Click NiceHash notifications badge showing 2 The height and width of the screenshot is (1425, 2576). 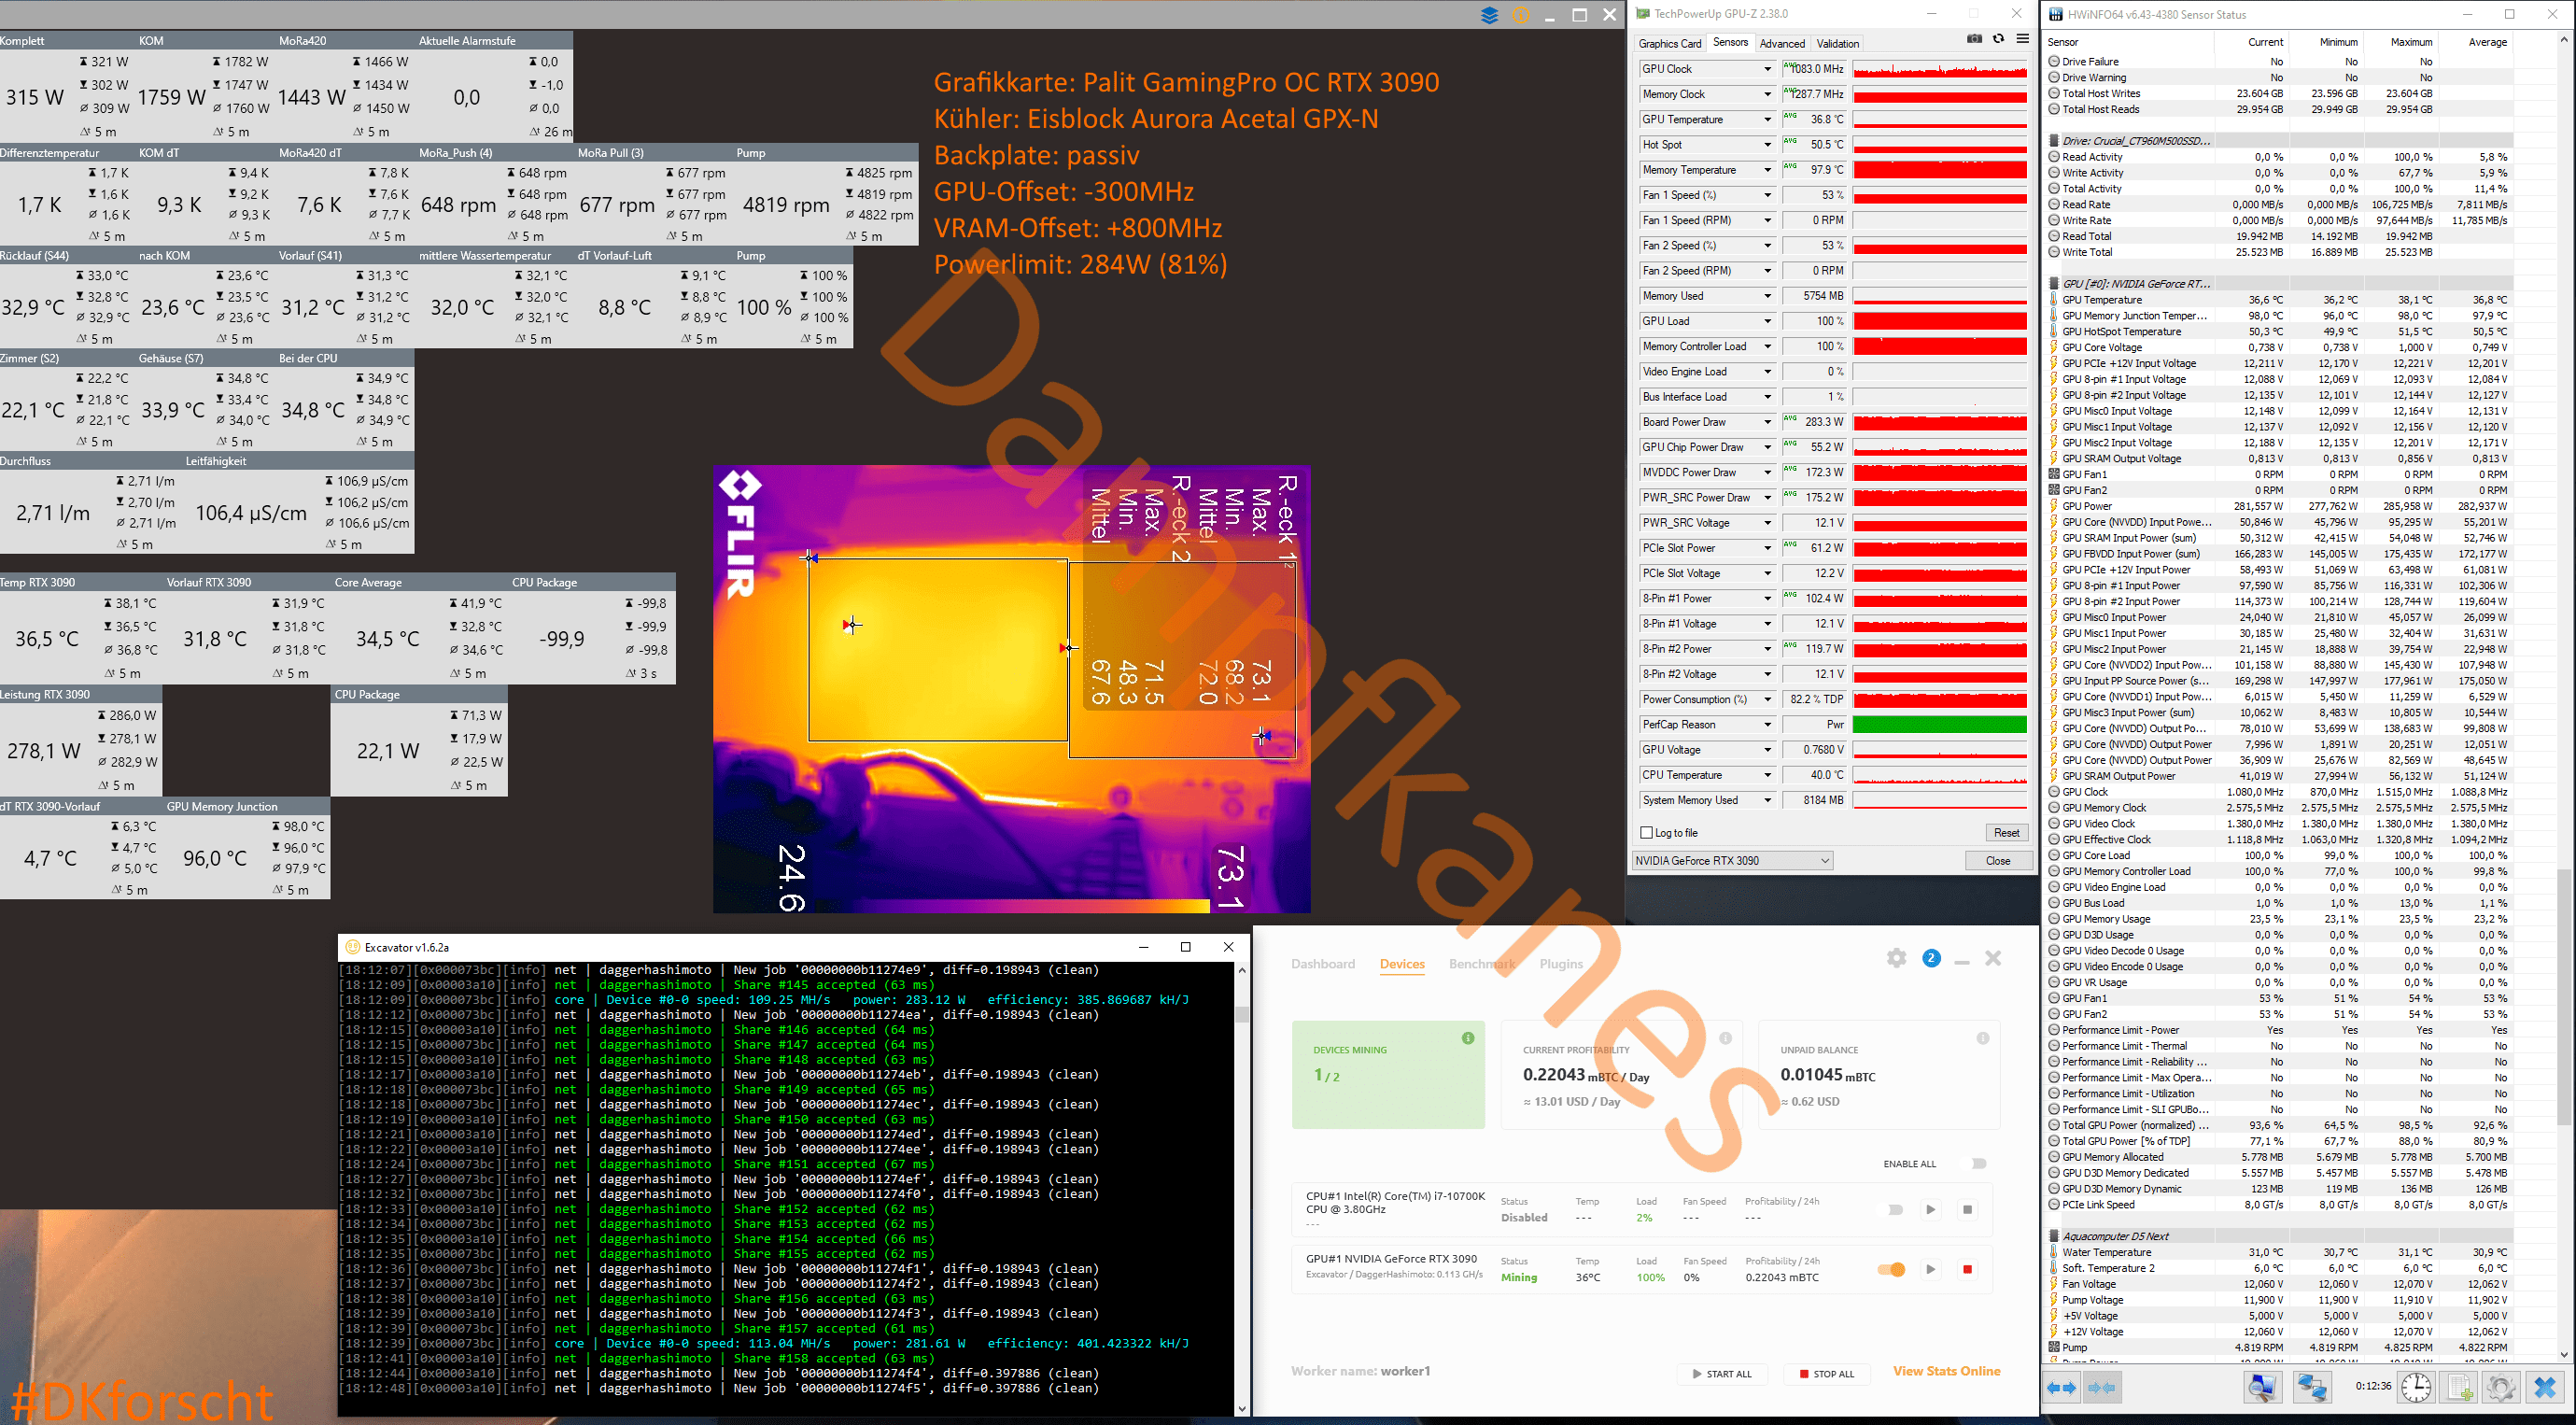(x=1931, y=958)
